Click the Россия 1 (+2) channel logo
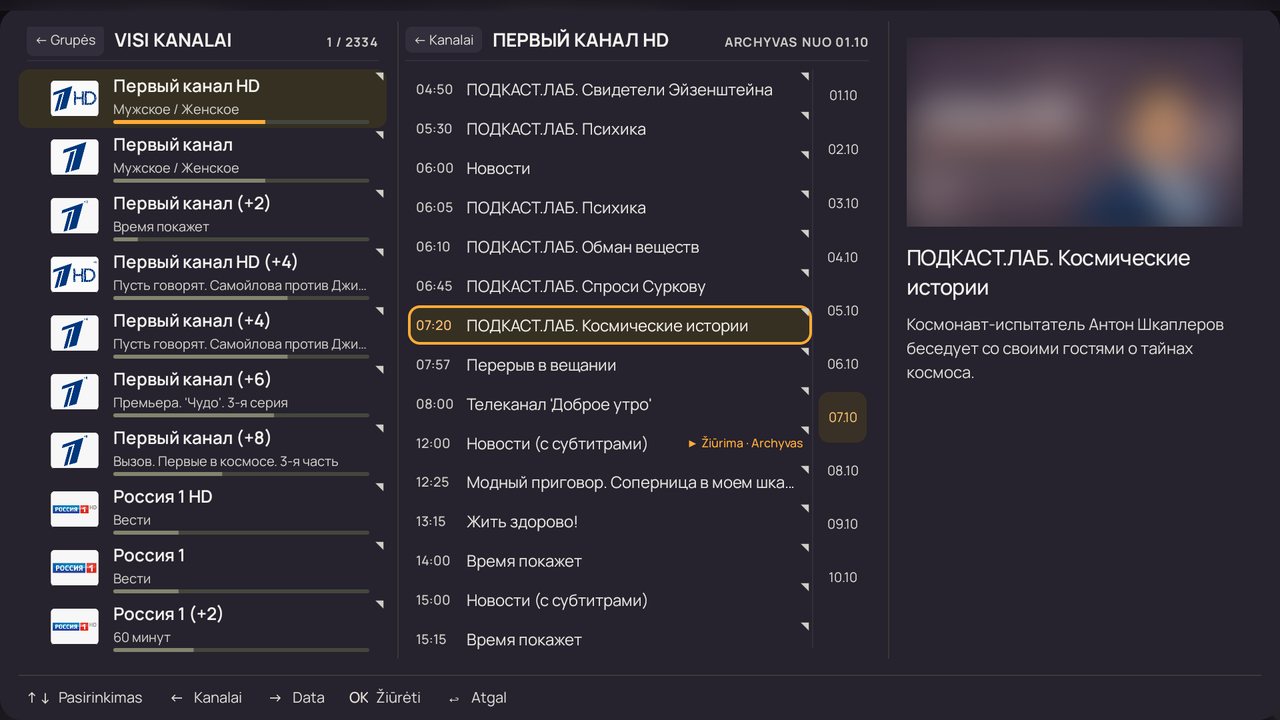1280x720 pixels. [75, 626]
